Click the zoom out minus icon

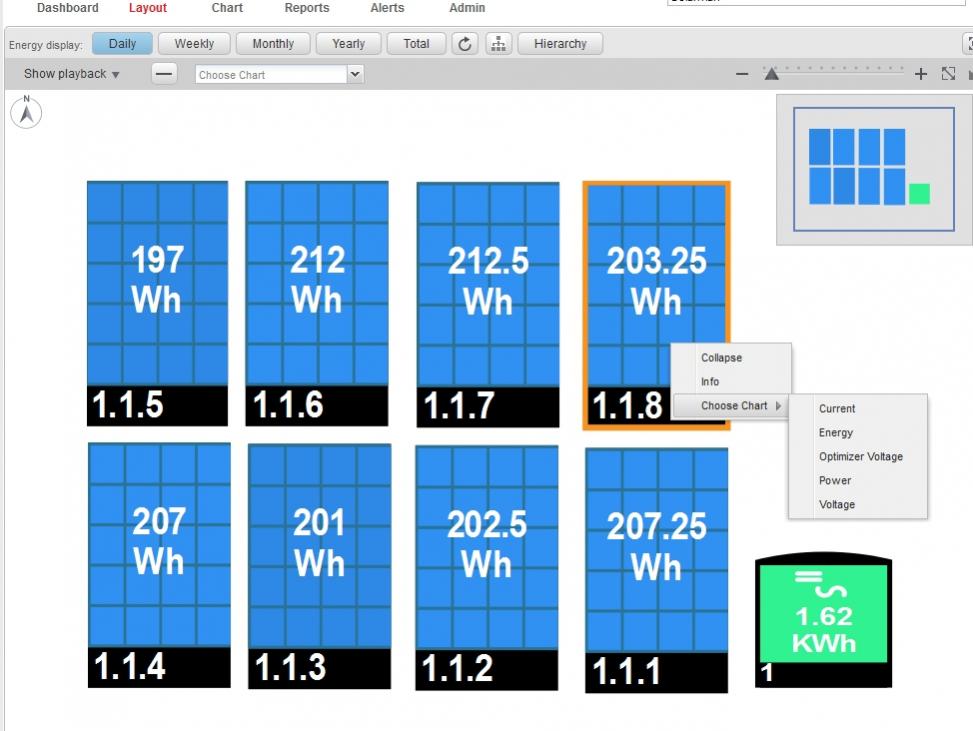[x=742, y=74]
